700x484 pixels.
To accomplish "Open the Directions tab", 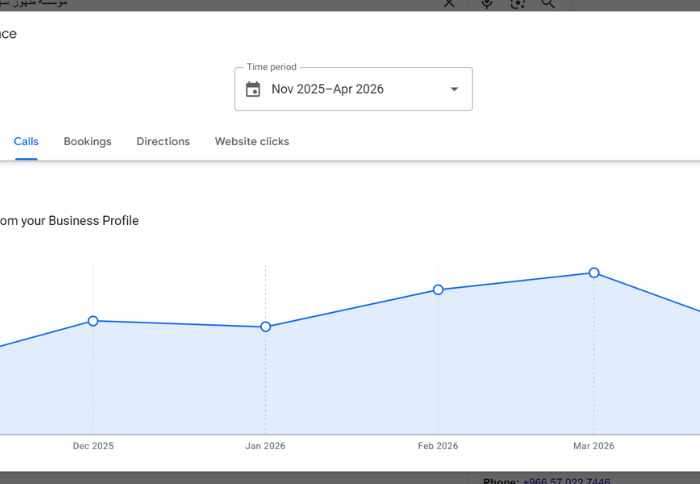I will tap(163, 142).
